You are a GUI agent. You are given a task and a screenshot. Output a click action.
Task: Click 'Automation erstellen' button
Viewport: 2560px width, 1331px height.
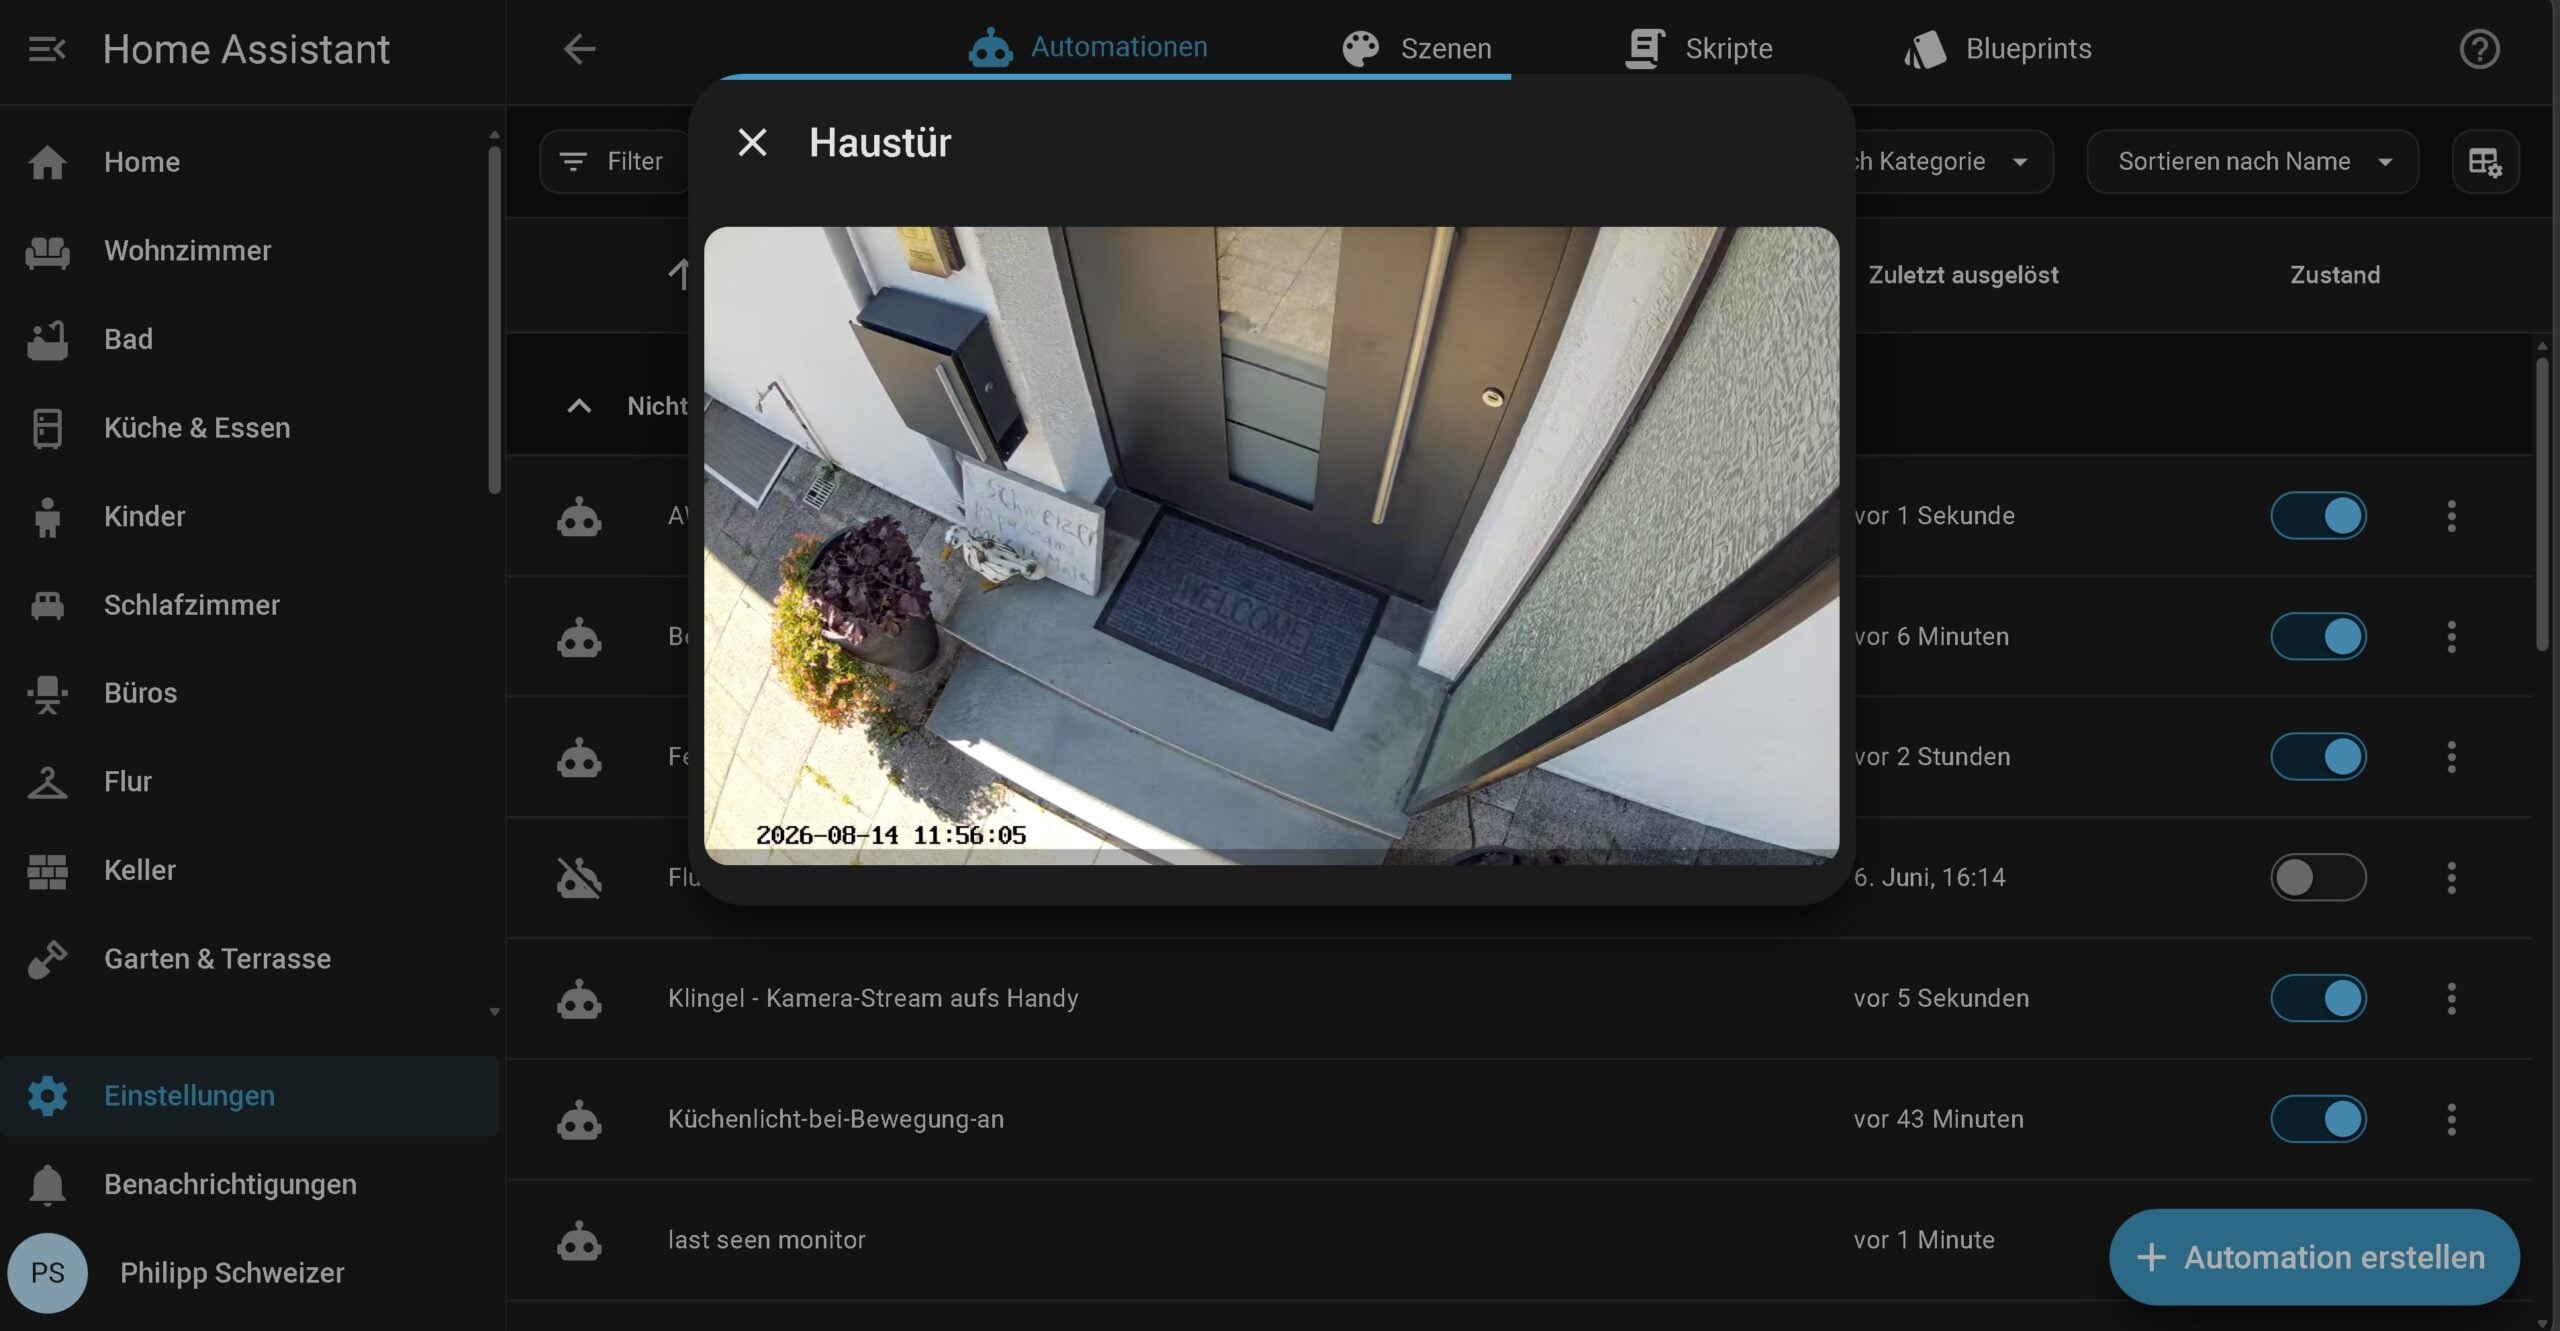click(x=2314, y=1258)
